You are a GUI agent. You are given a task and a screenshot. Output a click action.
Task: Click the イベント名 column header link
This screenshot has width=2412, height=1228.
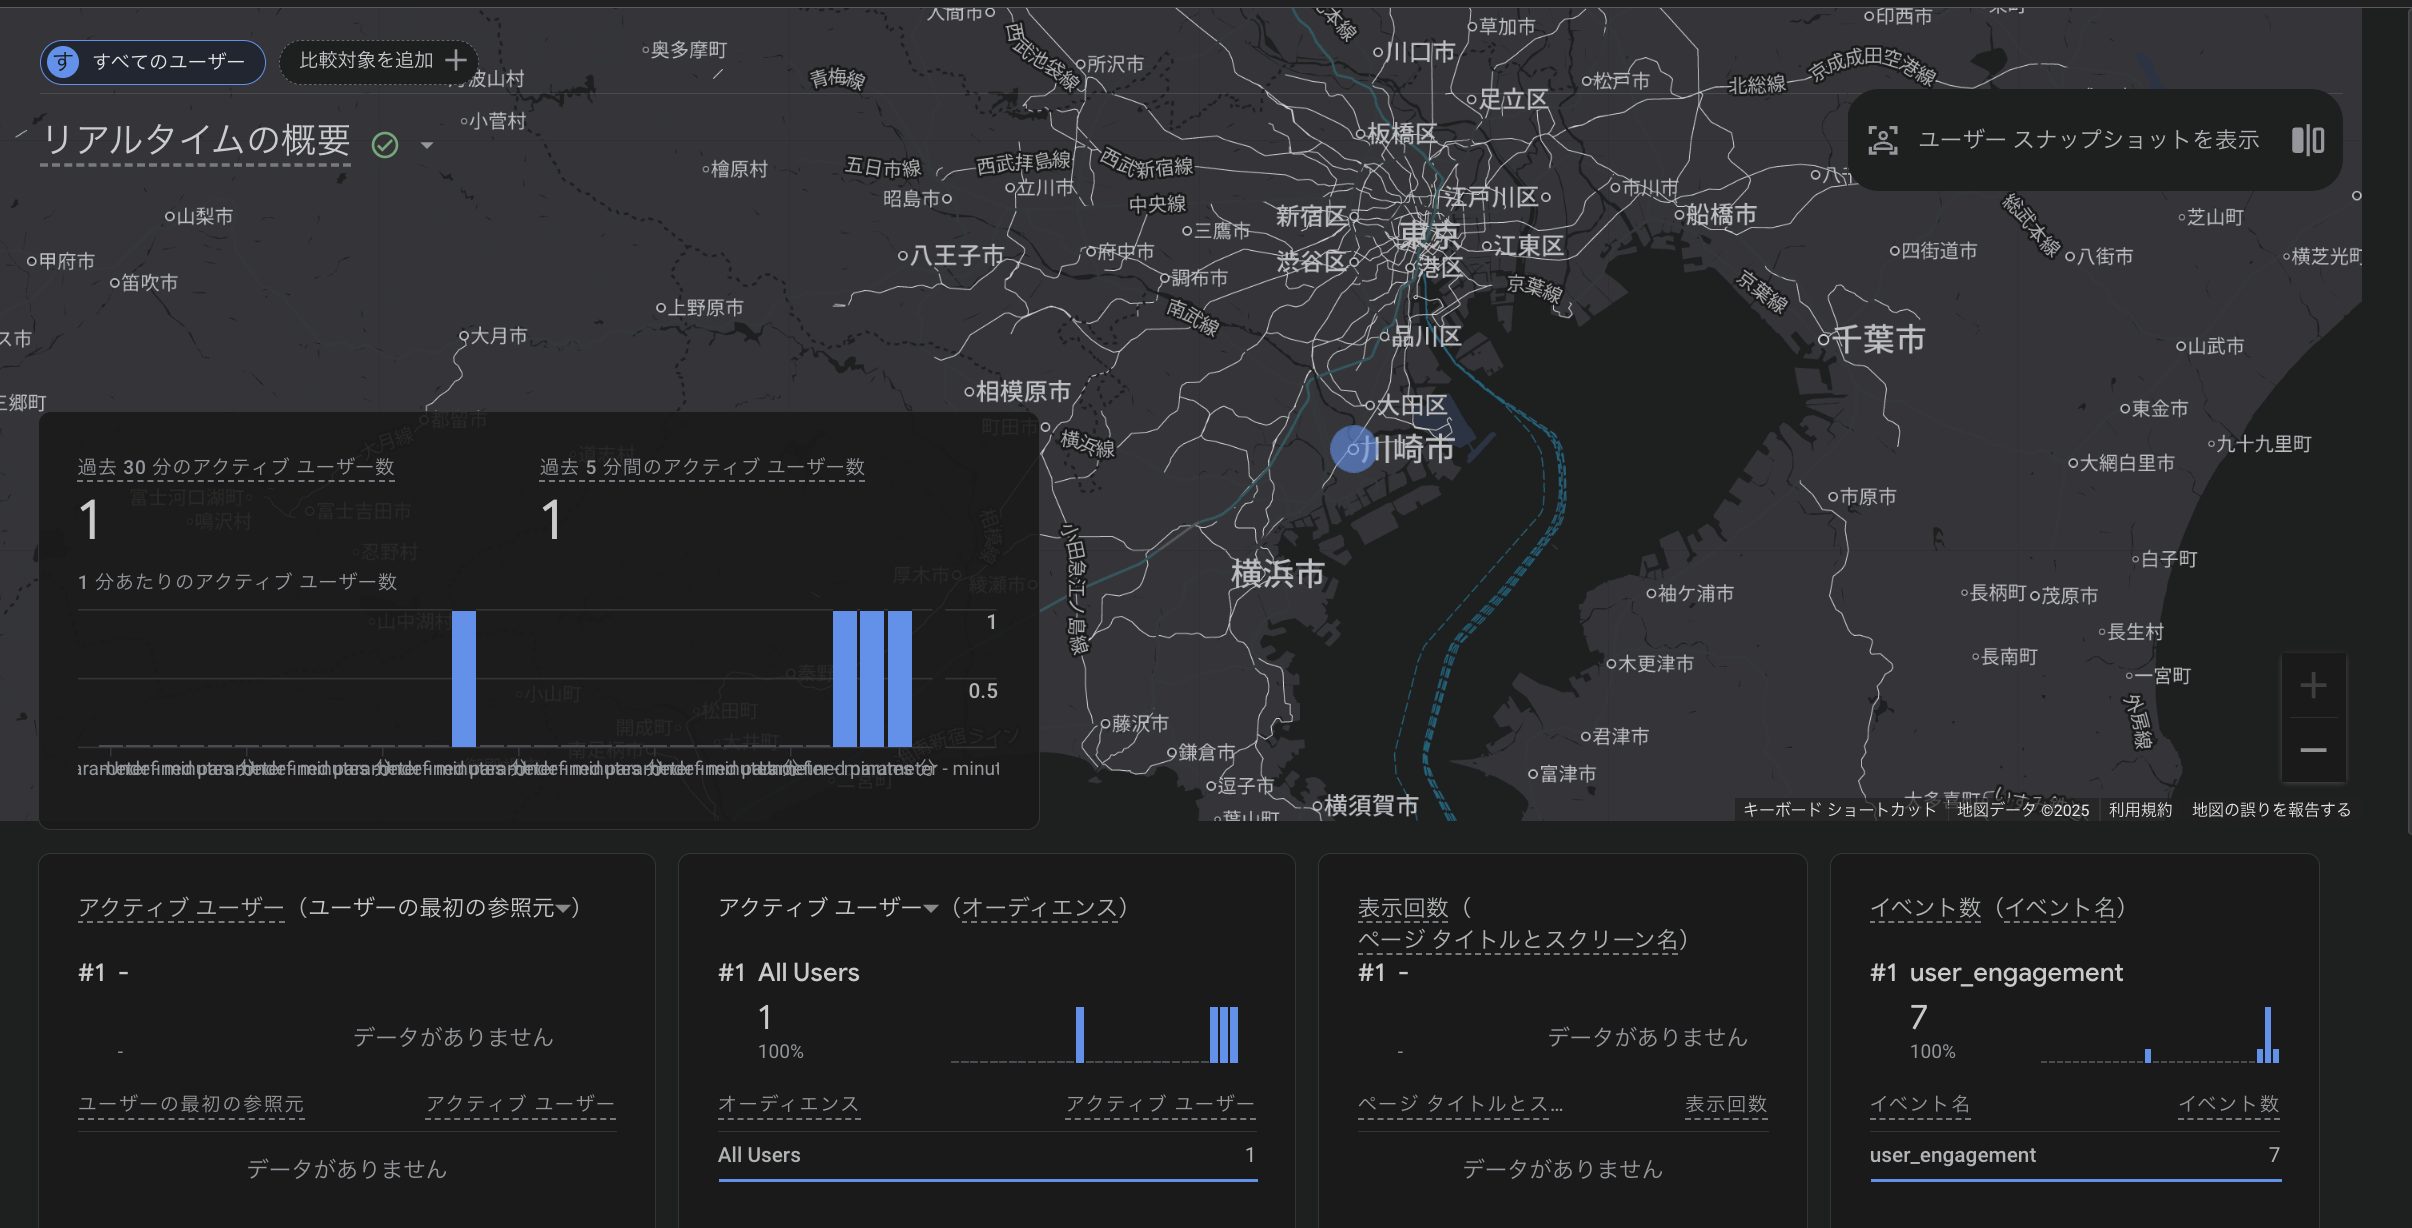pyautogui.click(x=1918, y=1104)
